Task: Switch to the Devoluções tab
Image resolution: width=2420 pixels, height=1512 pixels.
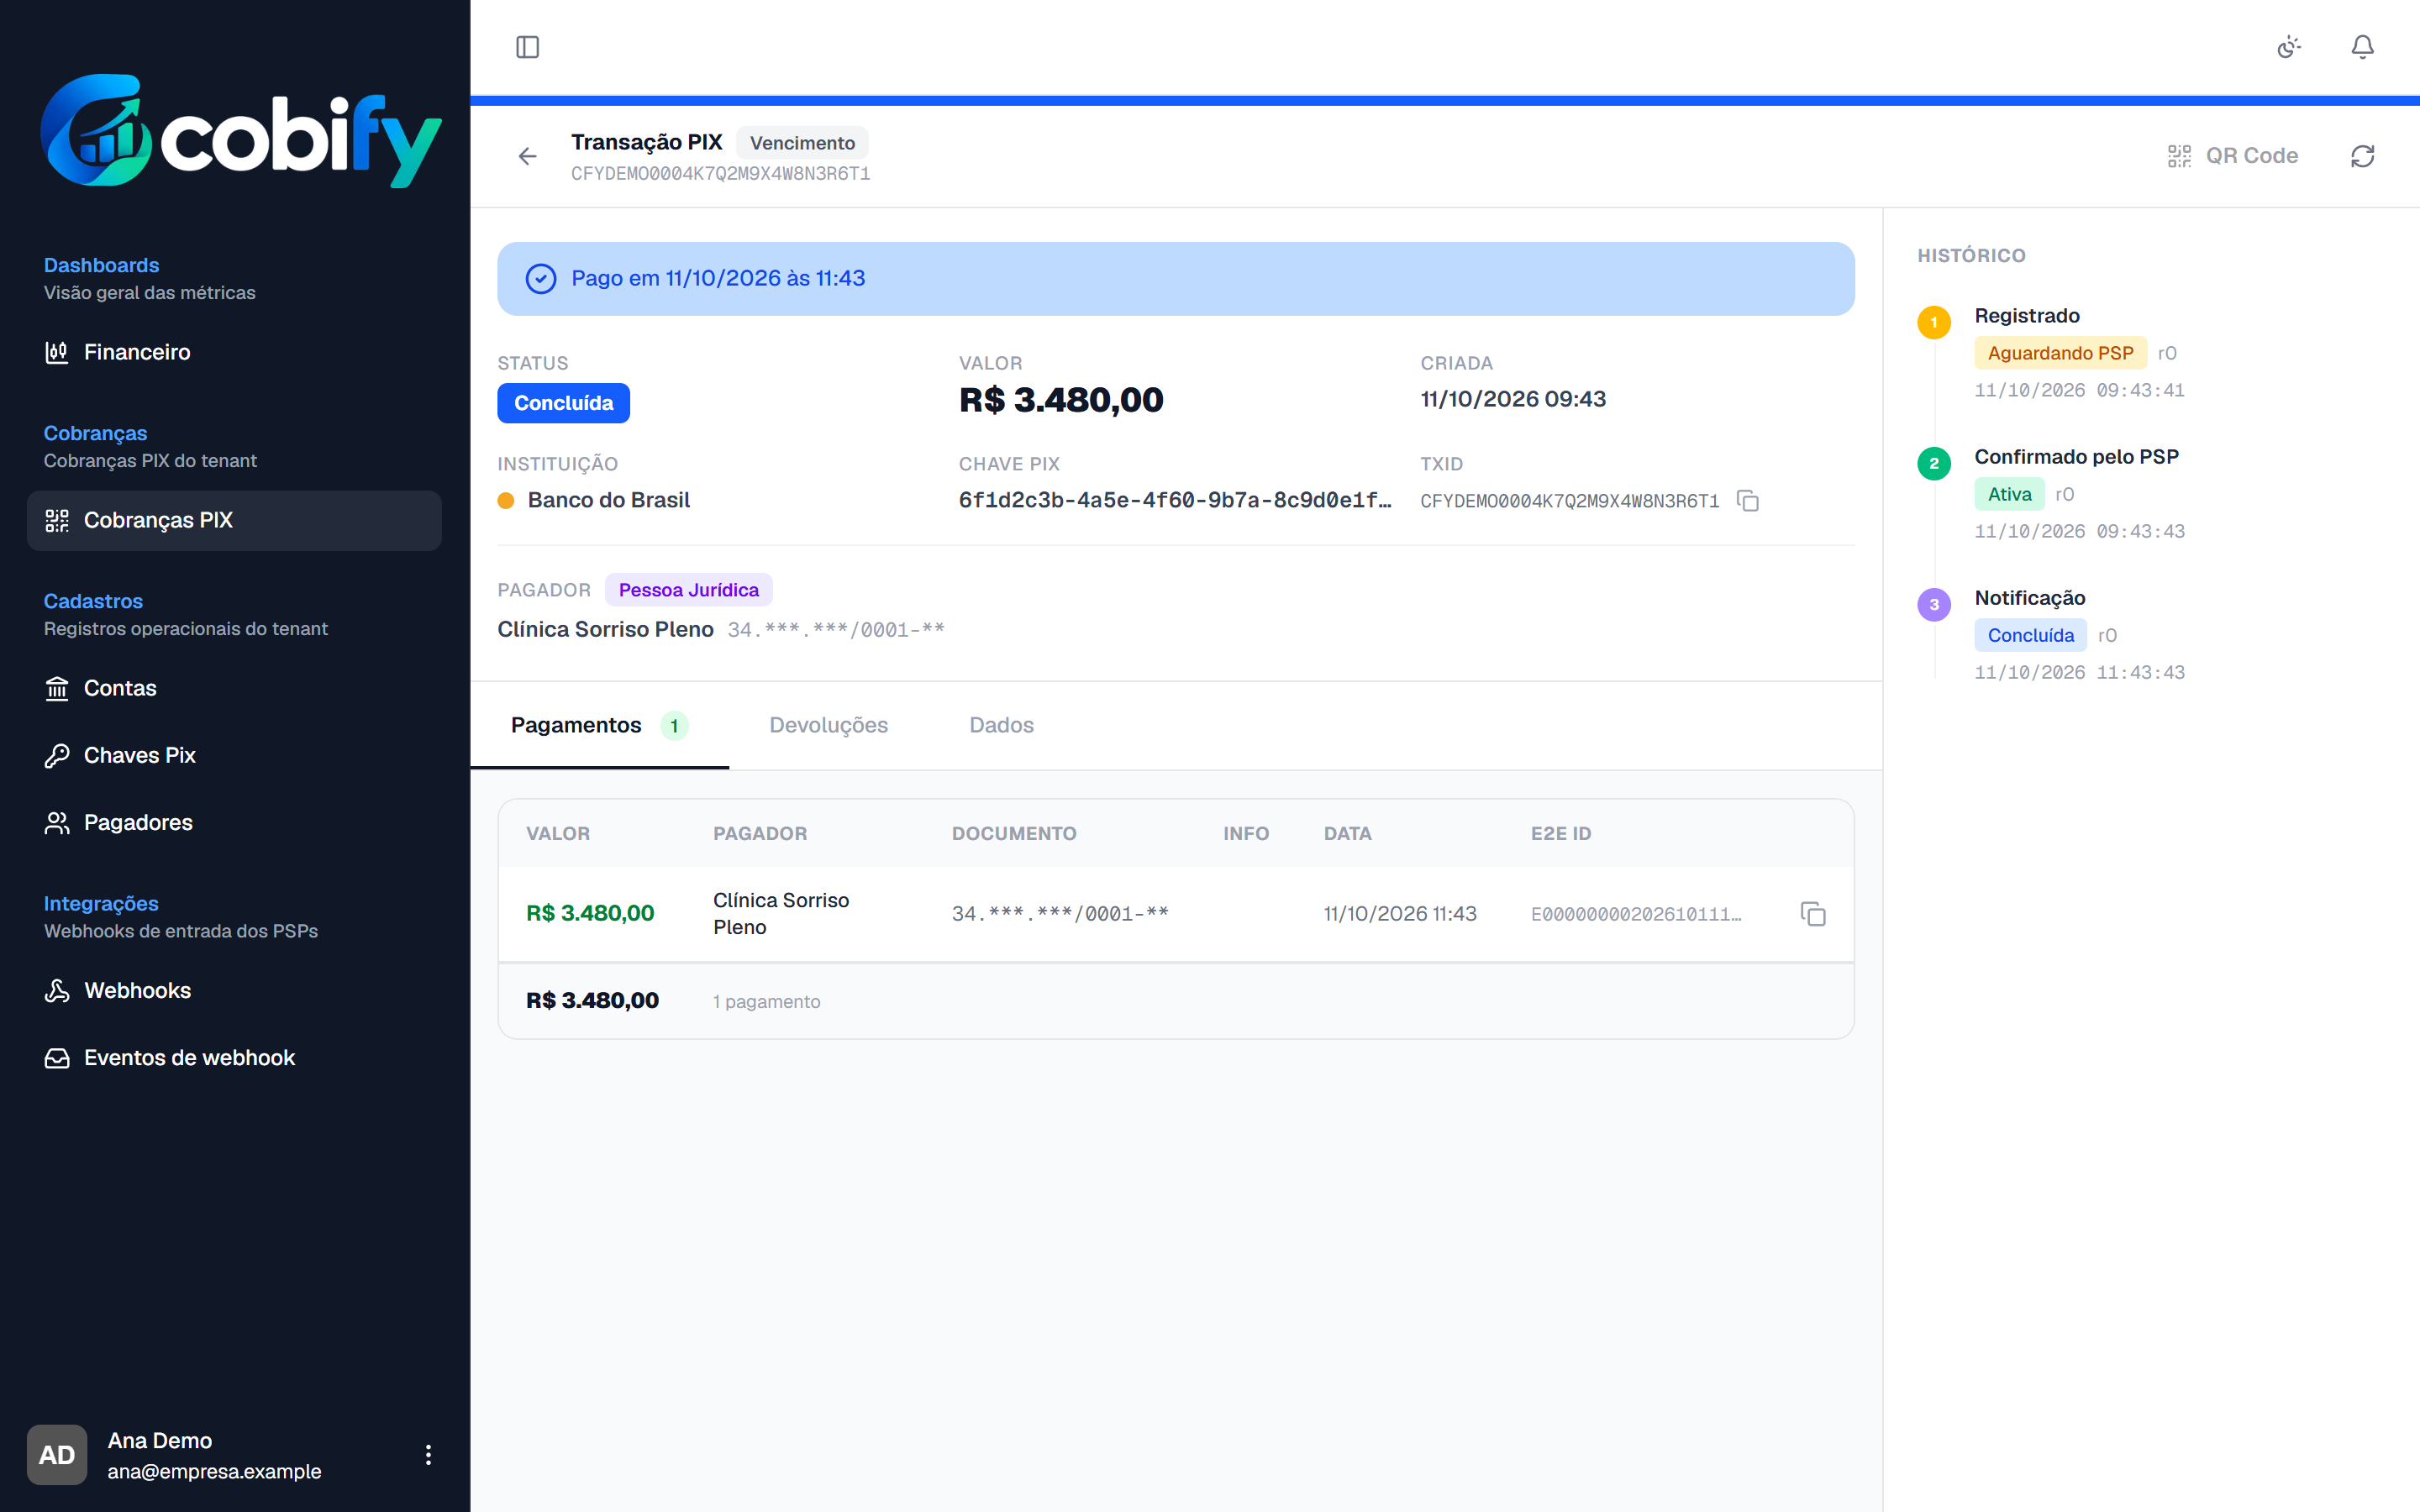Action: pos(828,725)
